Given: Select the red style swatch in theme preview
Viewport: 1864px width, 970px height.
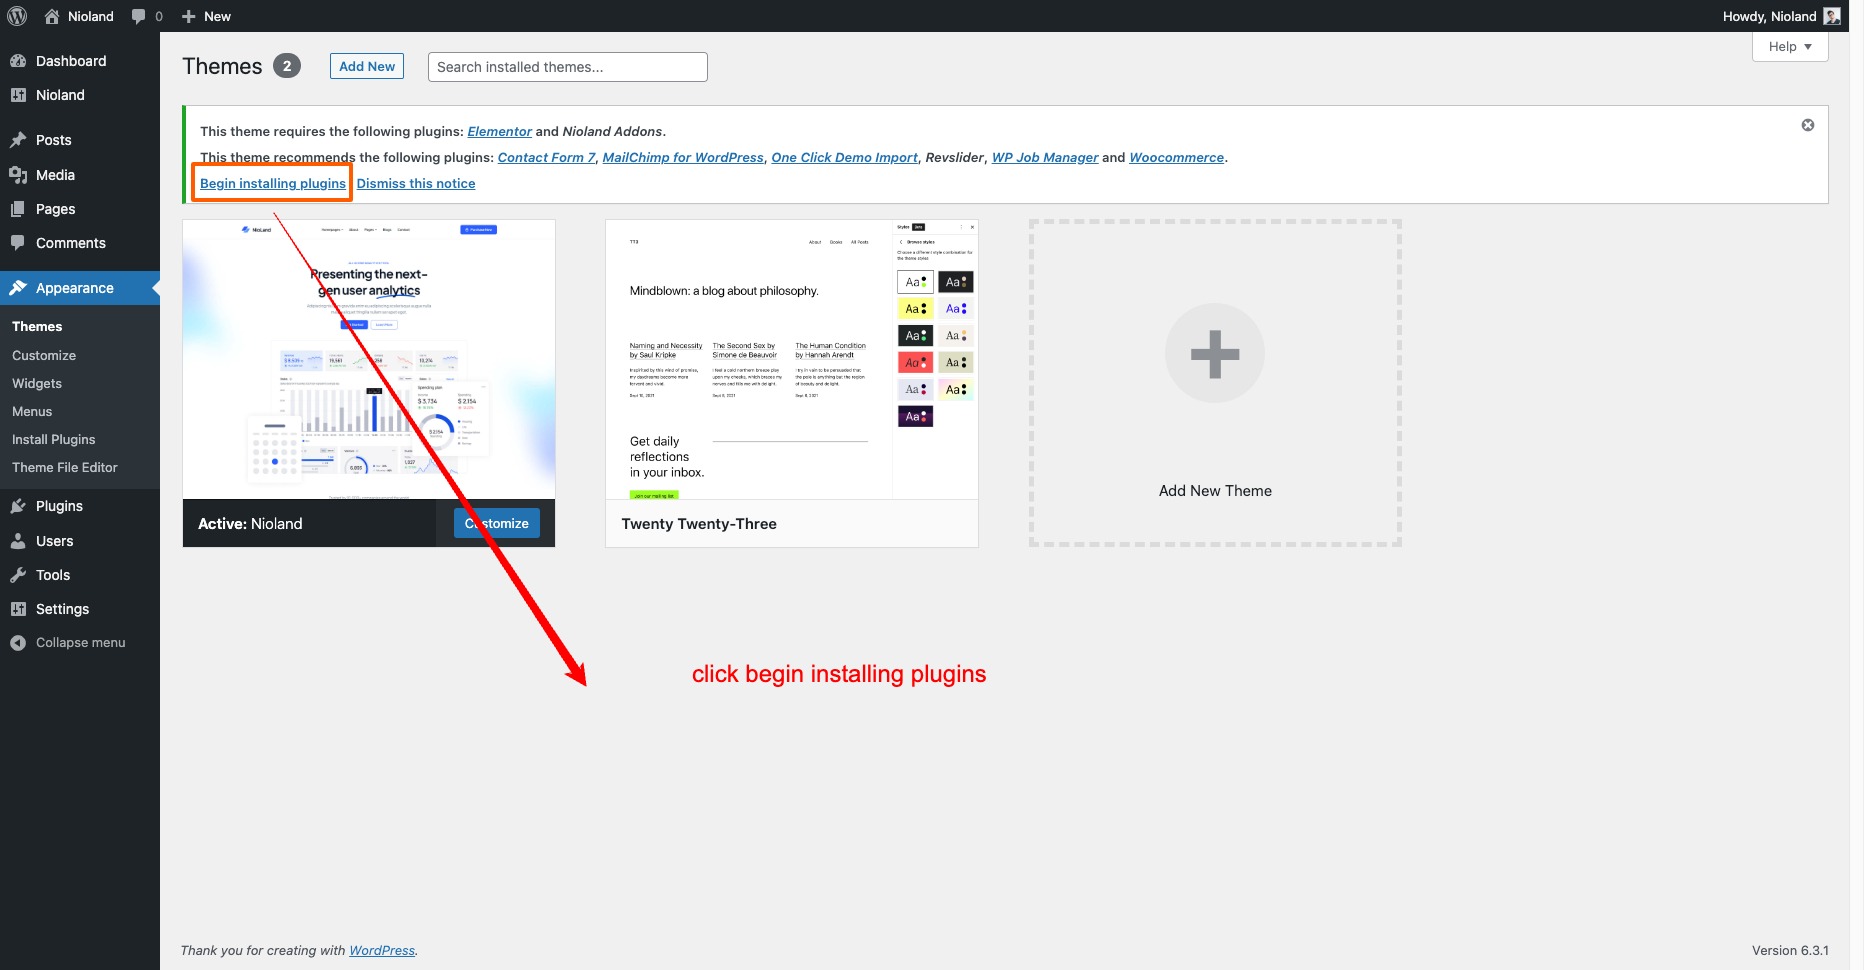Looking at the screenshot, I should (914, 362).
